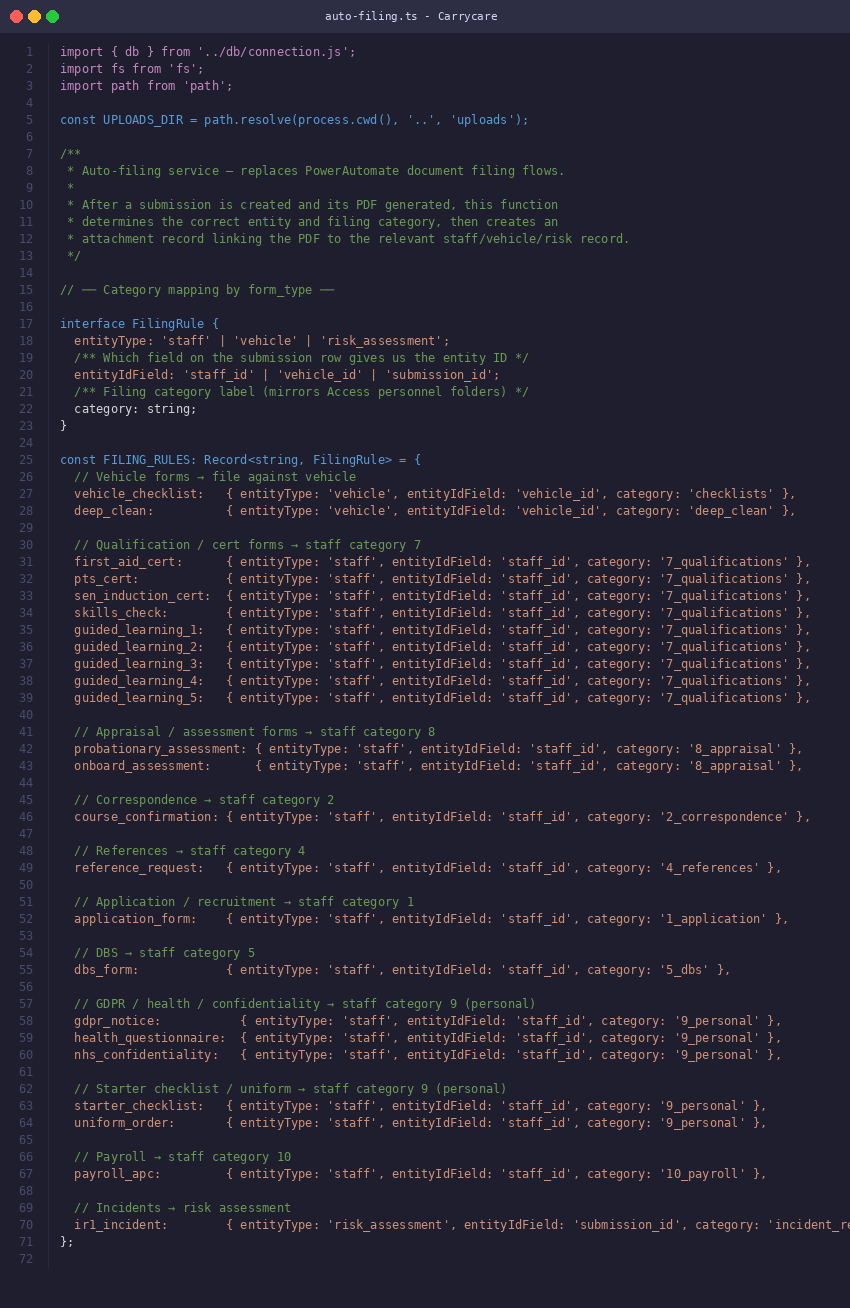Image resolution: width=850 pixels, height=1308 pixels.
Task: Click comment 'DBS → staff category 5'
Action: (165, 952)
